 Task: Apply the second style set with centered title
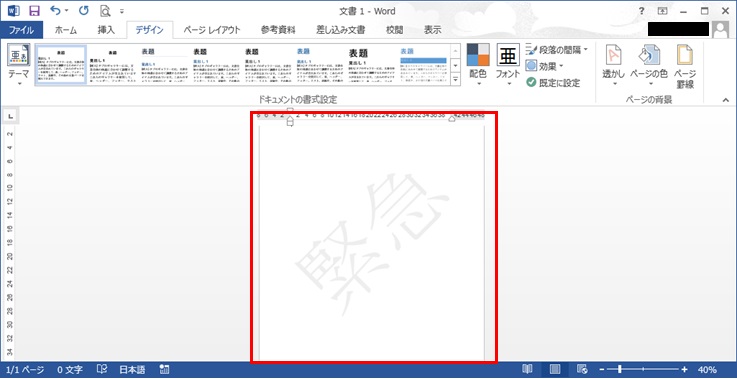coord(112,65)
